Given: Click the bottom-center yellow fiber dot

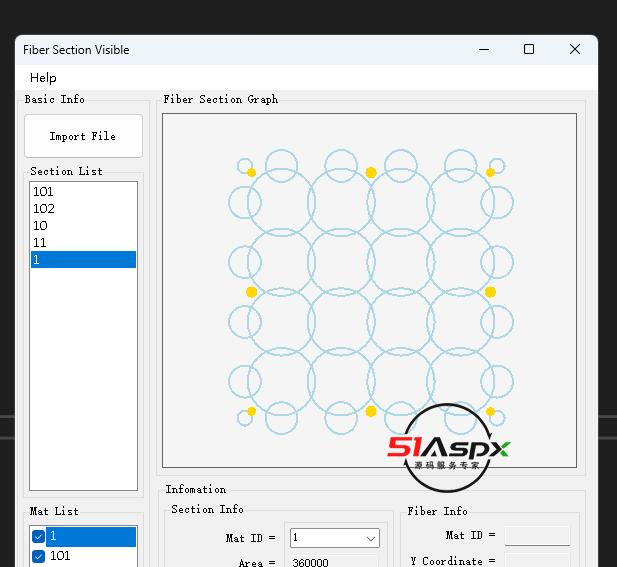Looking at the screenshot, I should pyautogui.click(x=371, y=411).
